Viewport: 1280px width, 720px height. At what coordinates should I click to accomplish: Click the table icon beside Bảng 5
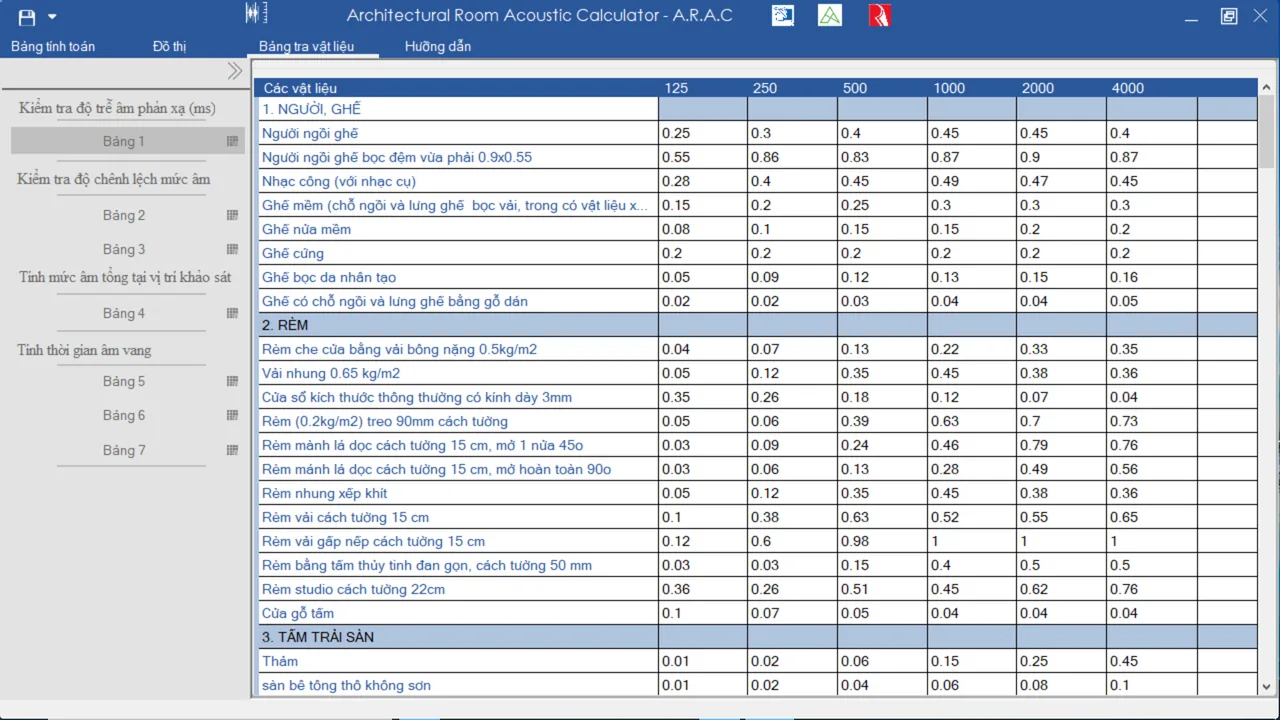click(232, 381)
